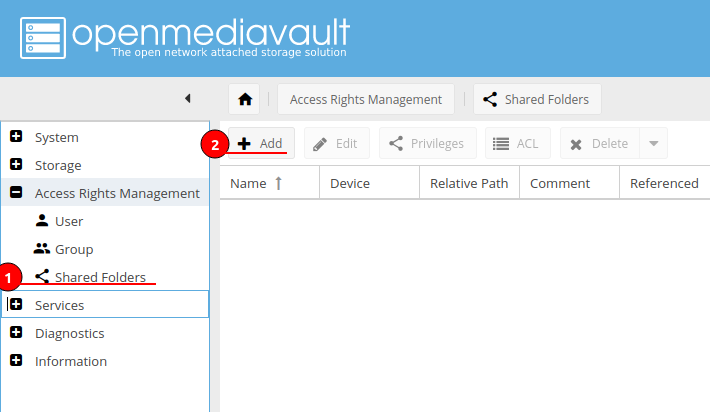Click the disabled Edit button
Viewport: 710px width, 412px height.
click(x=336, y=144)
